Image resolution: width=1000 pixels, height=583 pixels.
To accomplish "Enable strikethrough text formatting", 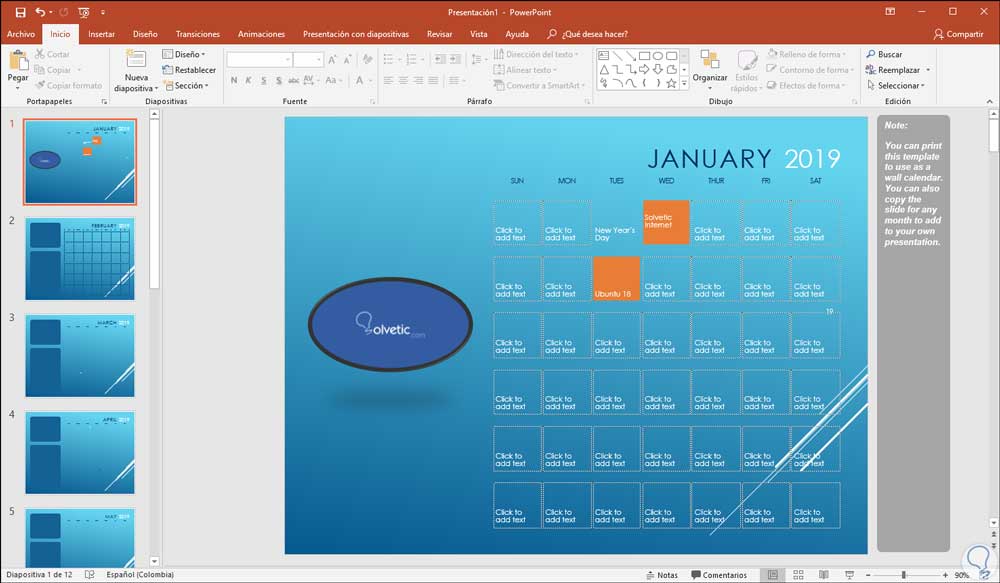I will [x=293, y=80].
